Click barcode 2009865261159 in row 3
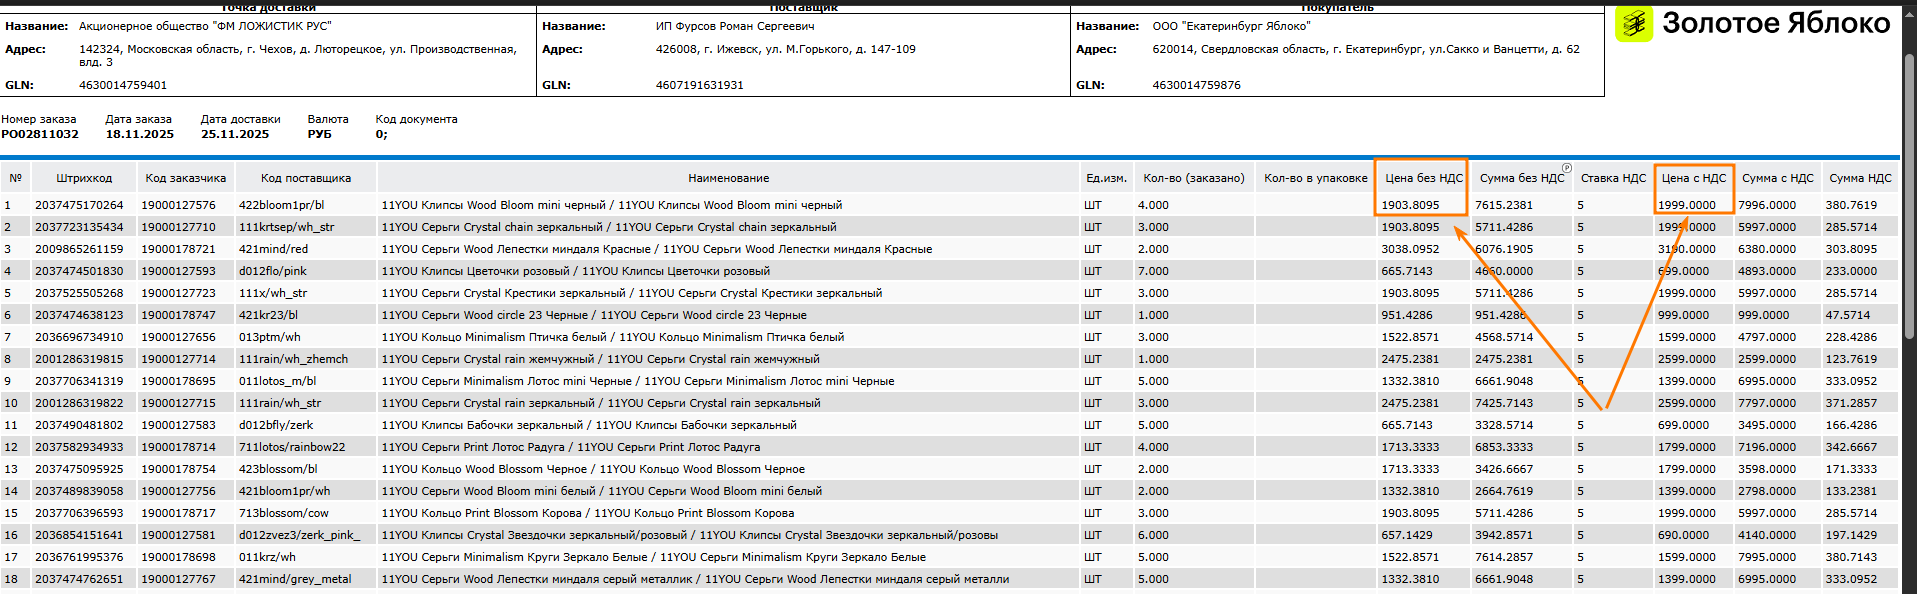This screenshot has height=594, width=1917. (x=80, y=249)
